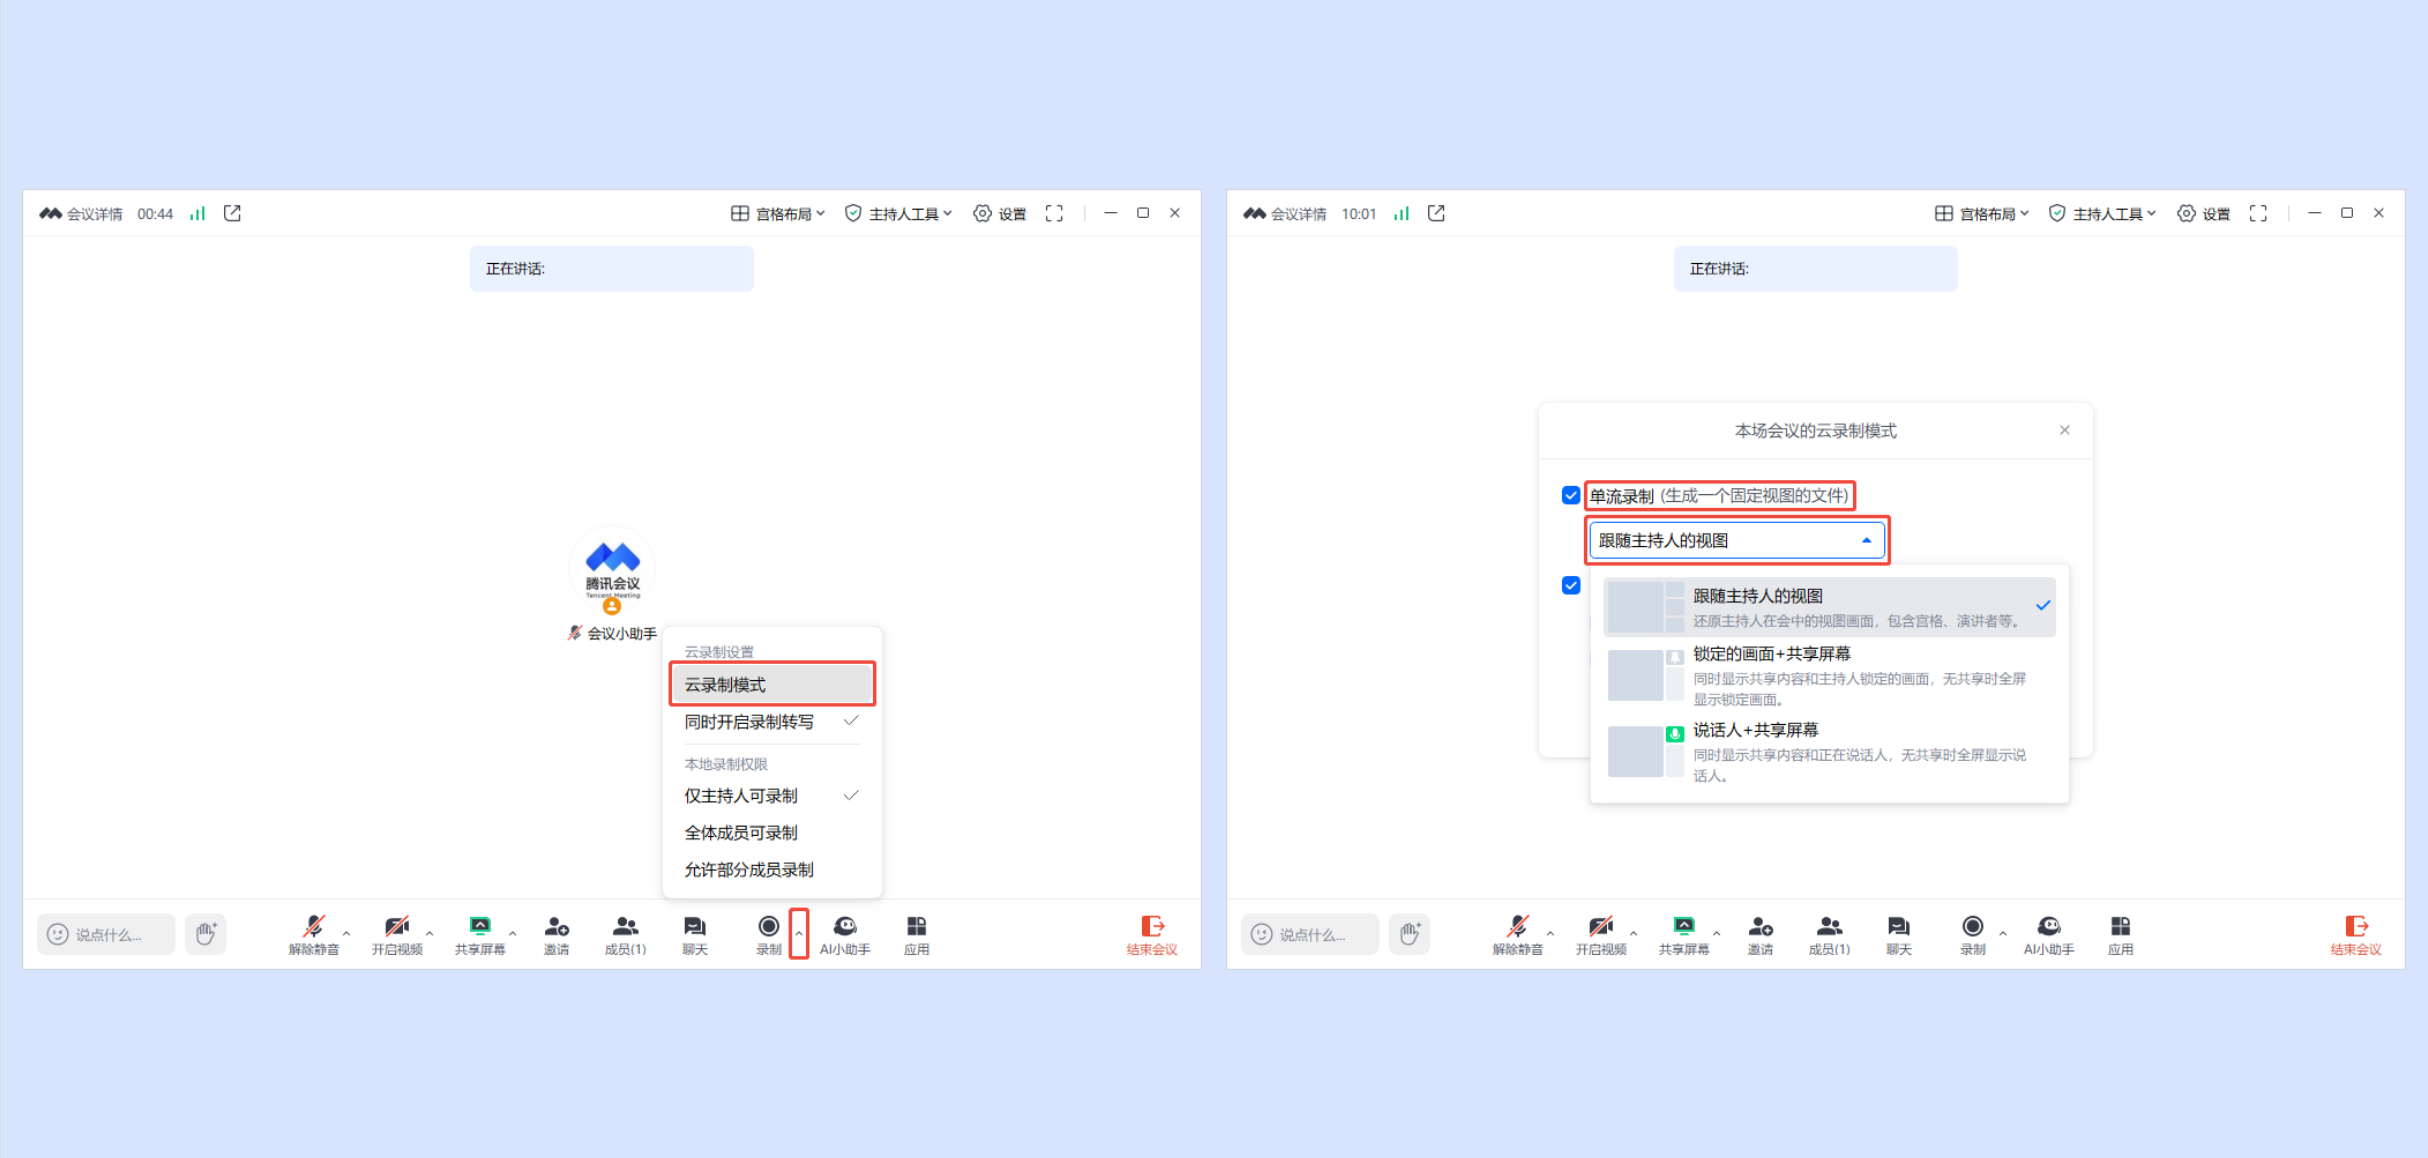The height and width of the screenshot is (1158, 2428).
Task: Click share-out arrow icon in left window header
Action: [232, 213]
